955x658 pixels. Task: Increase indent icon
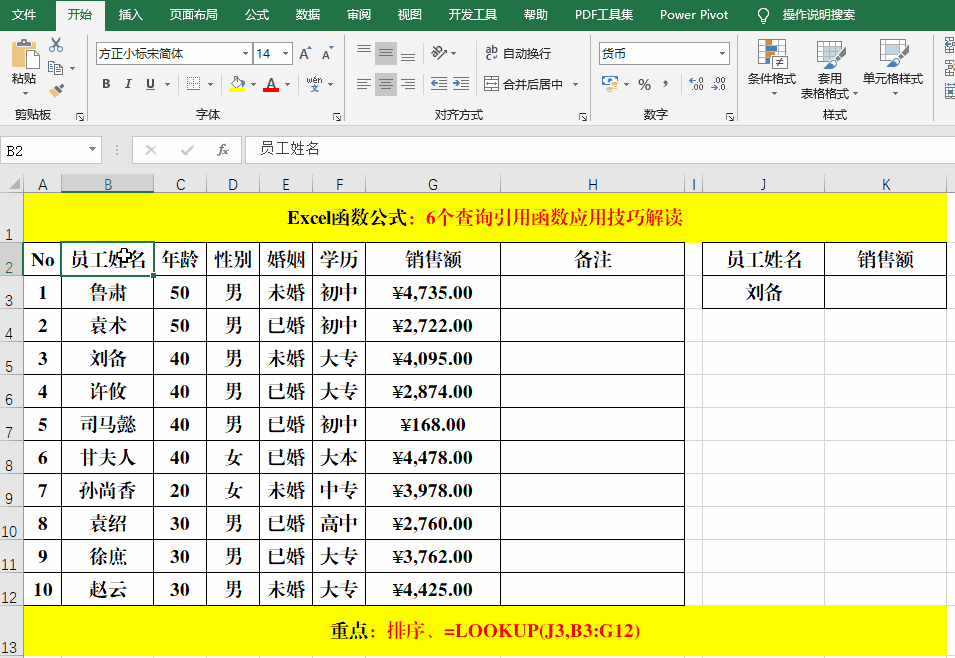pos(461,84)
